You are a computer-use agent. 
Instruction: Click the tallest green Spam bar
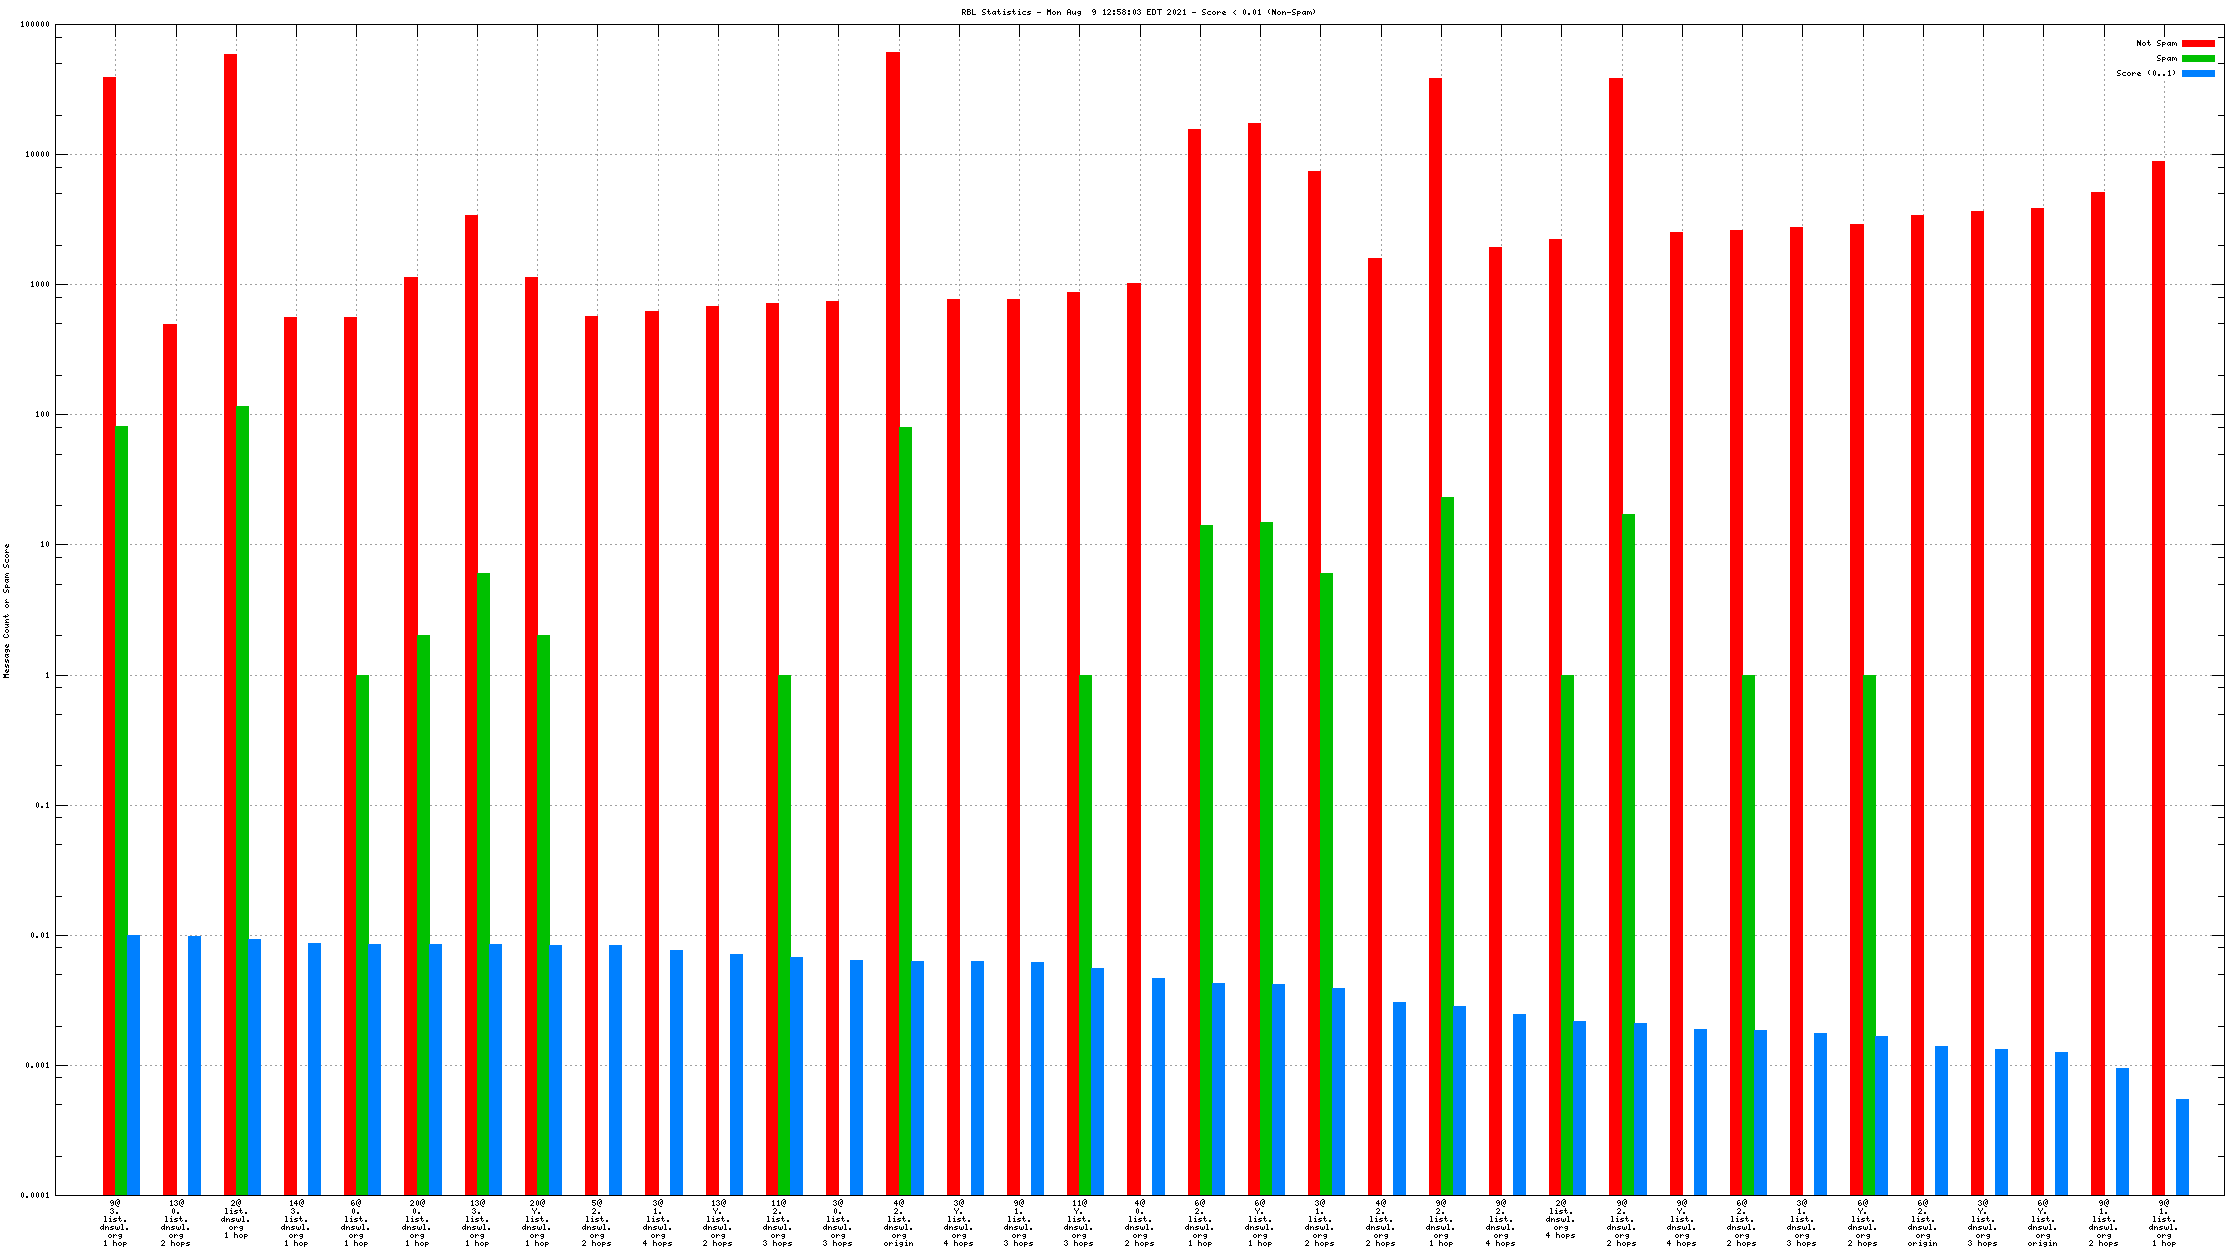[x=242, y=800]
